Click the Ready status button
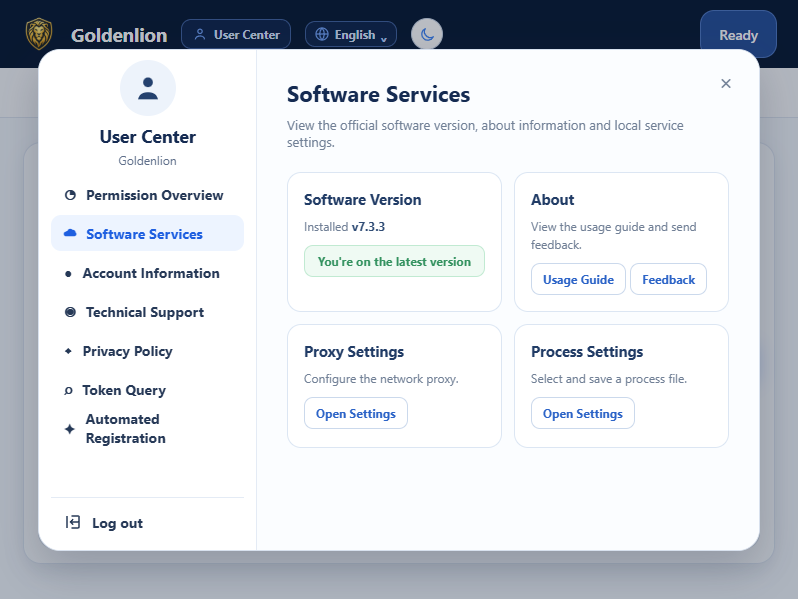 (738, 35)
